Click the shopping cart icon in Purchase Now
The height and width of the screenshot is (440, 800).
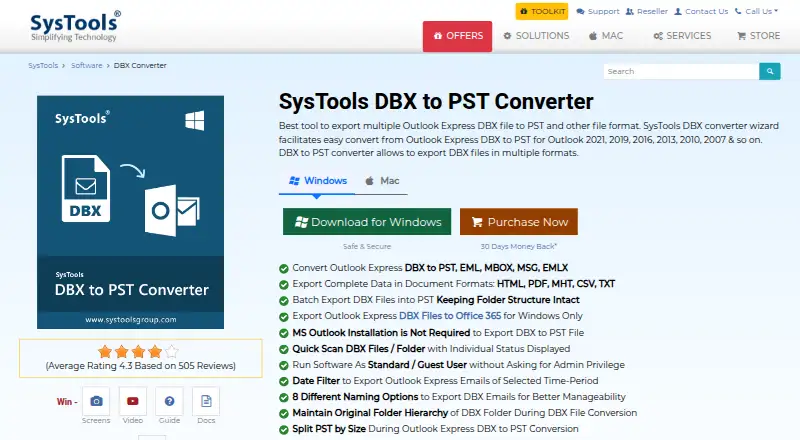(477, 222)
